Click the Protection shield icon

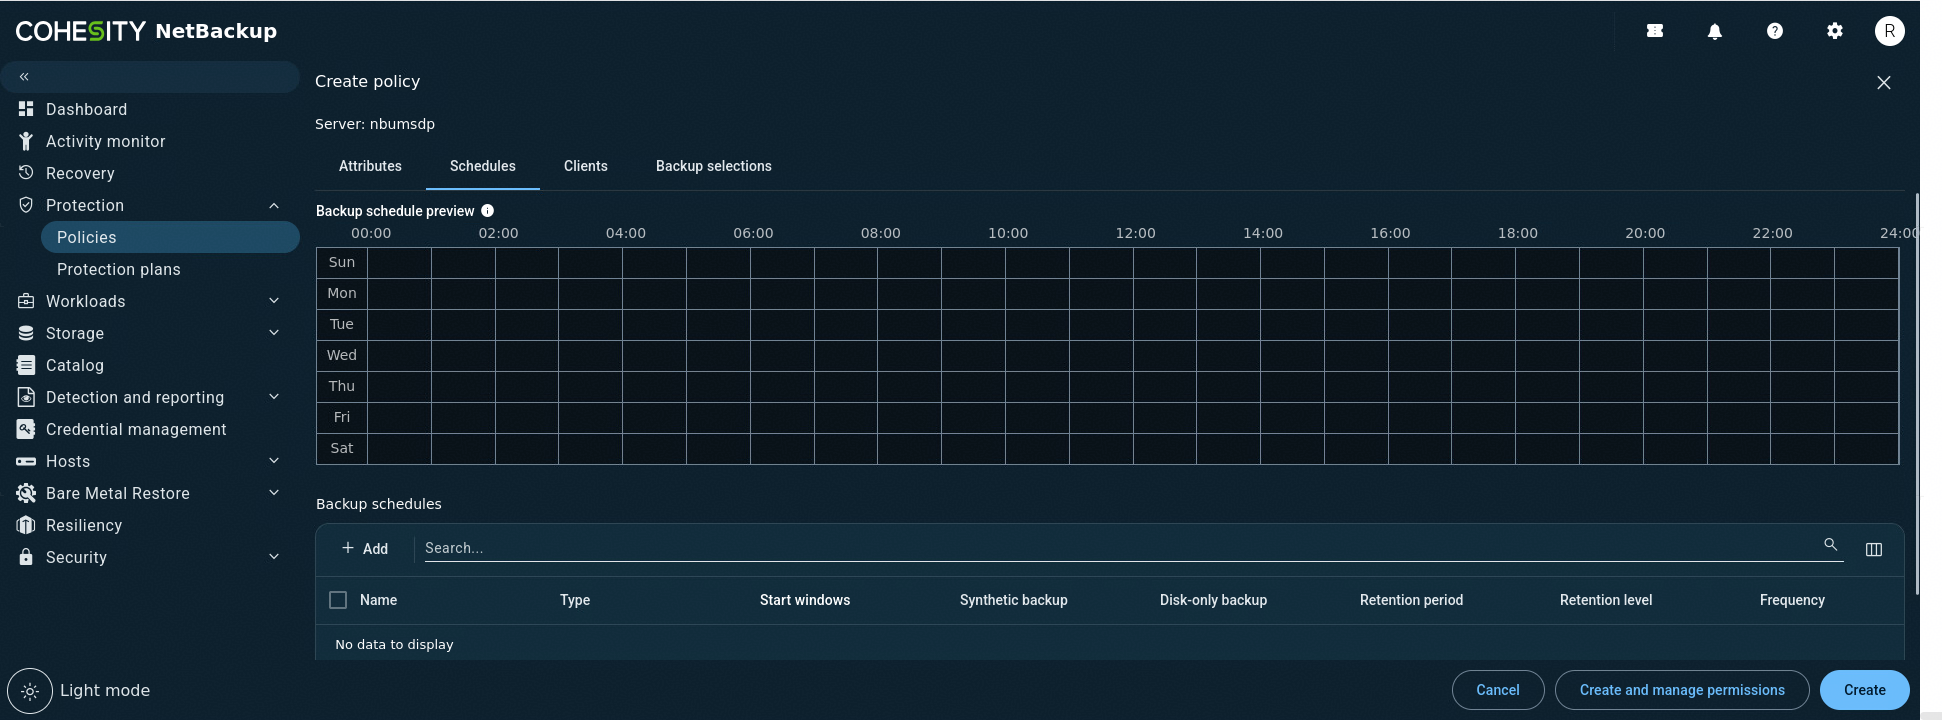click(x=26, y=205)
